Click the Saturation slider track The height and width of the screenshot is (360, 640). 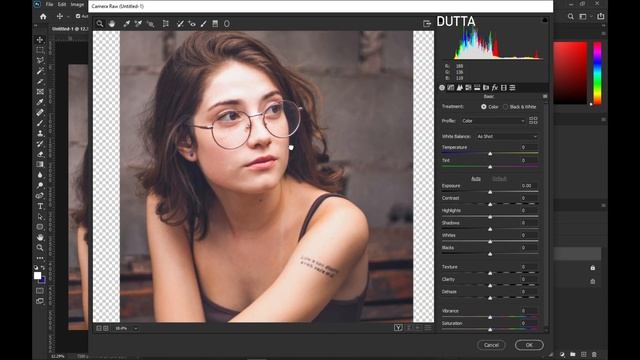pyautogui.click(x=490, y=328)
